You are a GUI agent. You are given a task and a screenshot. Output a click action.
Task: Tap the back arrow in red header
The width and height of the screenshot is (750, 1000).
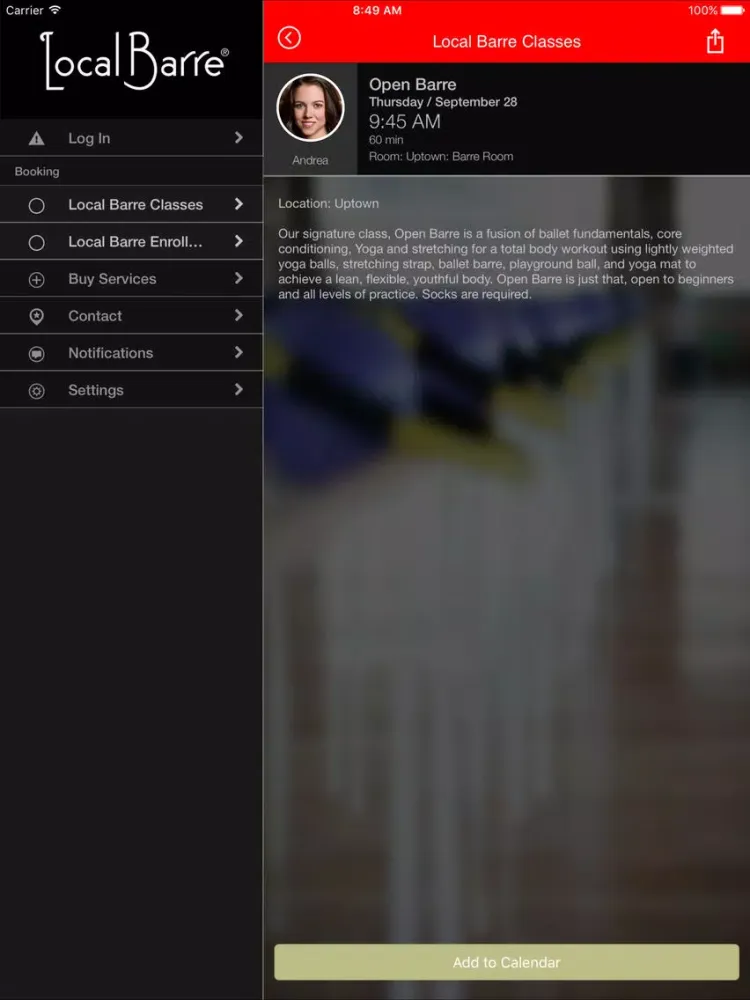pos(289,38)
